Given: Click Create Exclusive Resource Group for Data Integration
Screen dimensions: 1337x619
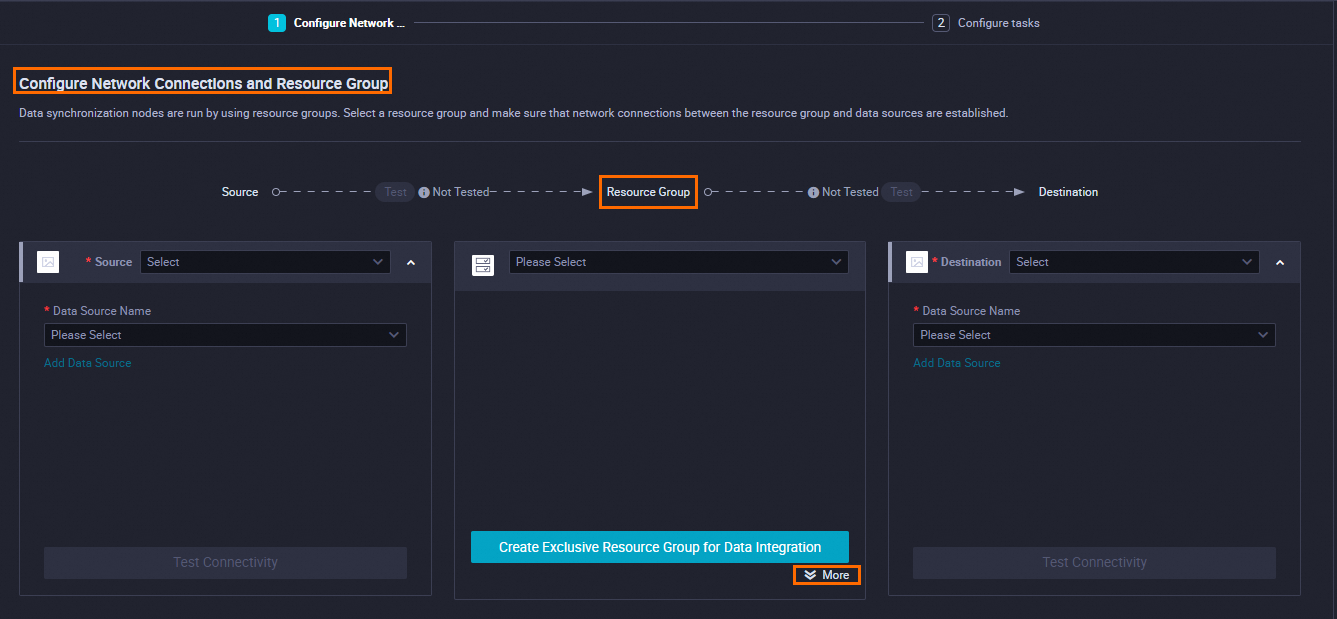Looking at the screenshot, I should (x=660, y=547).
